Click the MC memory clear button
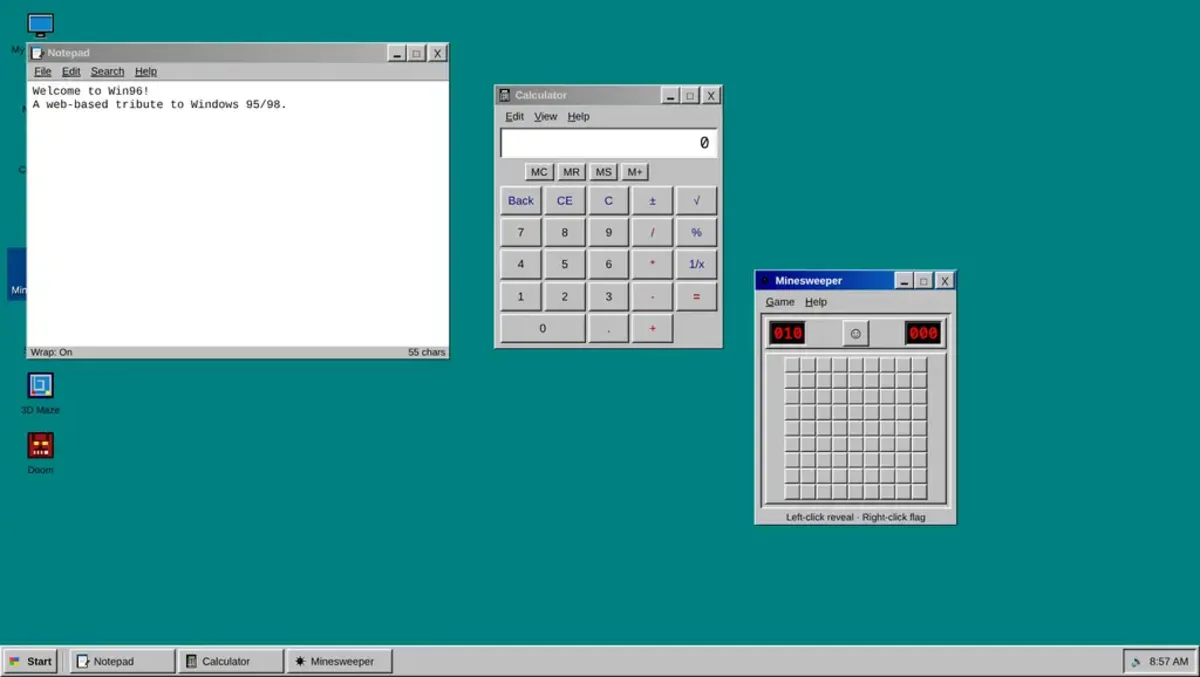 (x=539, y=172)
